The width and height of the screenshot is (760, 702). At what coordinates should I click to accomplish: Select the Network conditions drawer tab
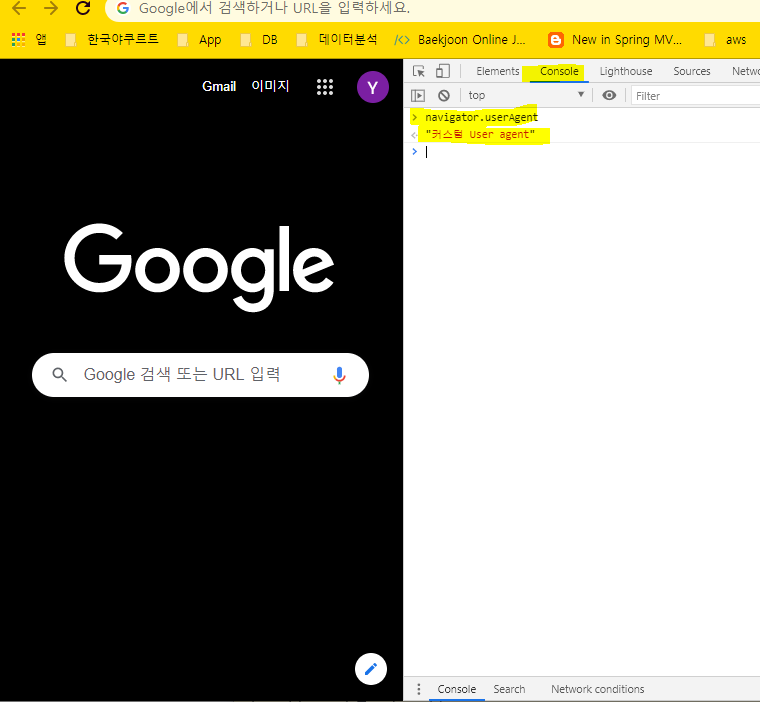pyautogui.click(x=597, y=689)
